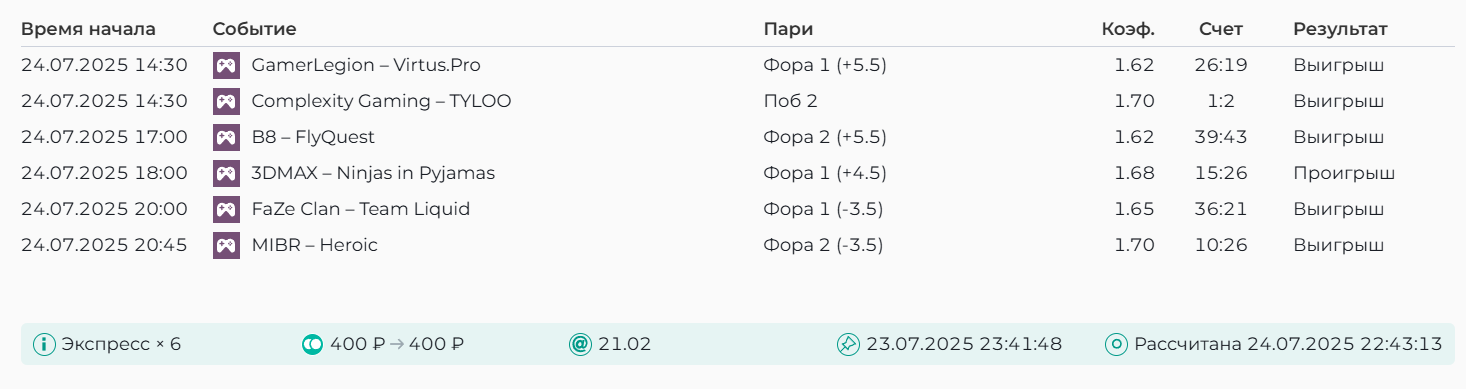Click the @ odds icon near 21.02

click(x=580, y=345)
